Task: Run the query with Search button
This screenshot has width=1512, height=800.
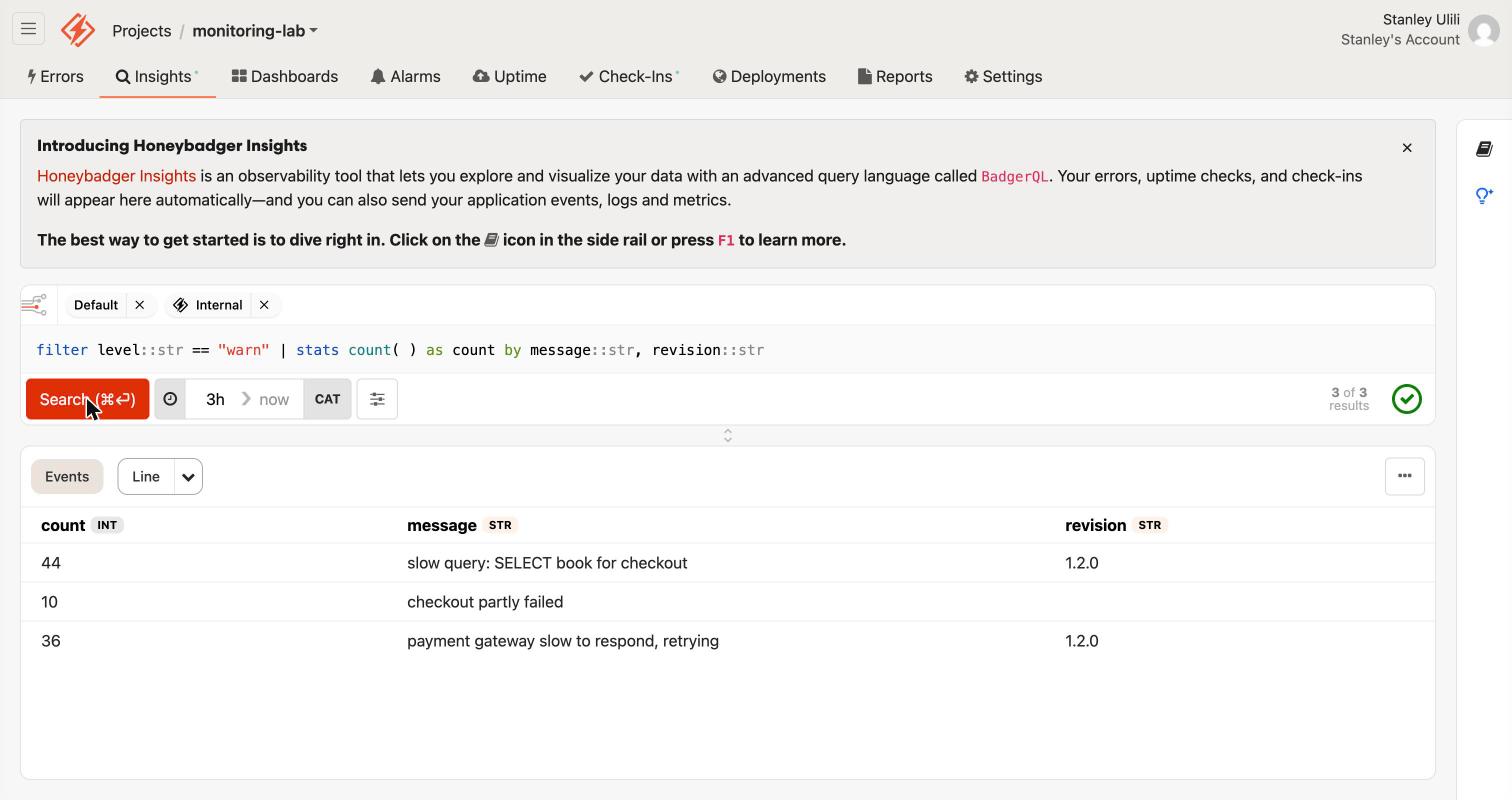Action: click(87, 399)
